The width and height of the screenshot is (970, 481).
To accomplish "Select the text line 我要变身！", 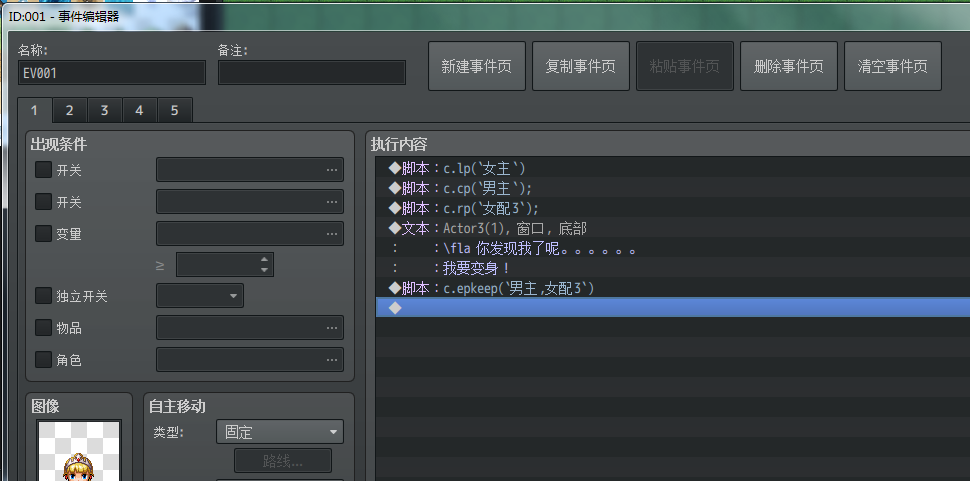I will pyautogui.click(x=672, y=268).
